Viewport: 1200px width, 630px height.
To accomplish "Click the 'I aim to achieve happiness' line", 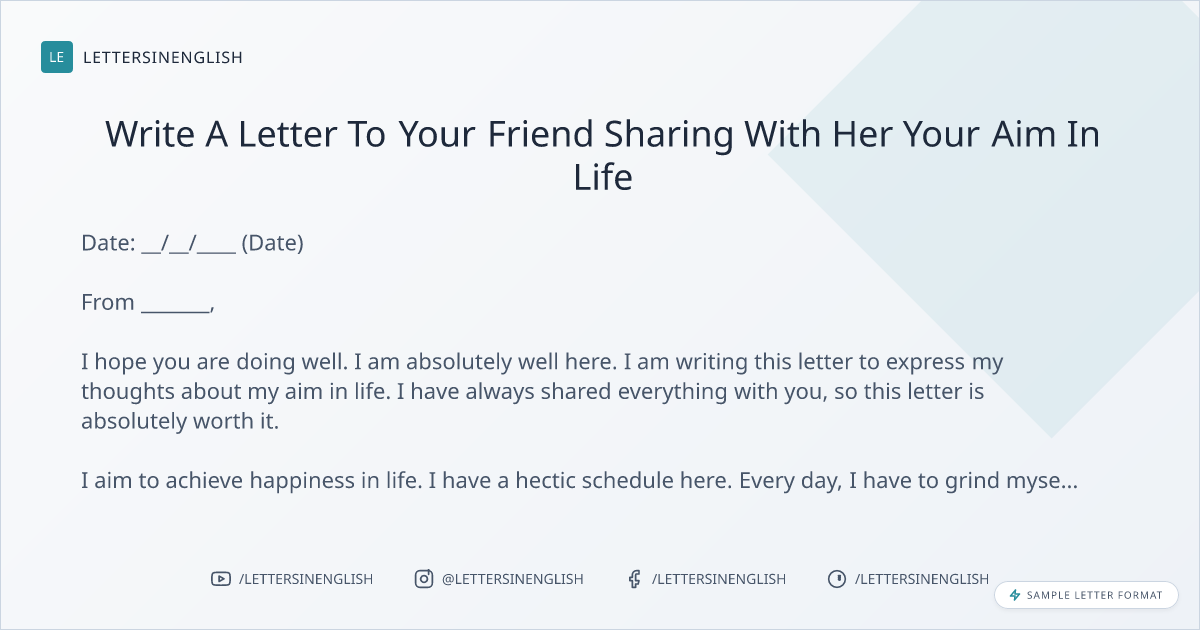I will tap(560, 481).
